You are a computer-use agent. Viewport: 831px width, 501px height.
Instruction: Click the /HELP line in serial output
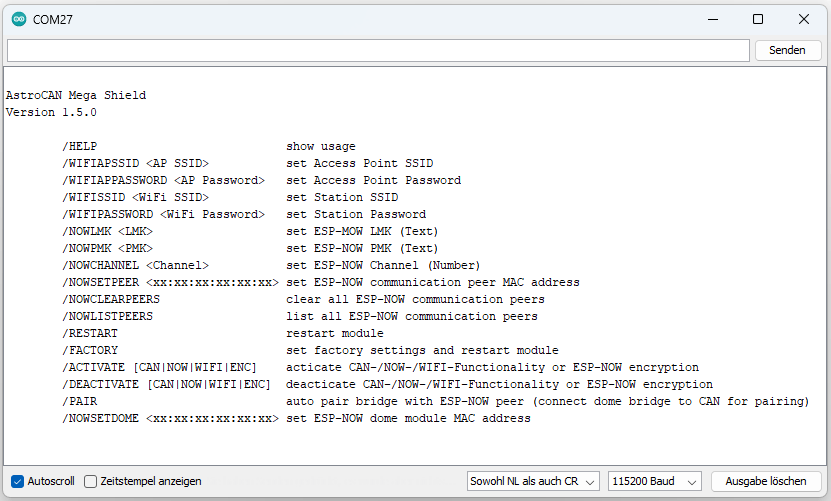pyautogui.click(x=209, y=146)
